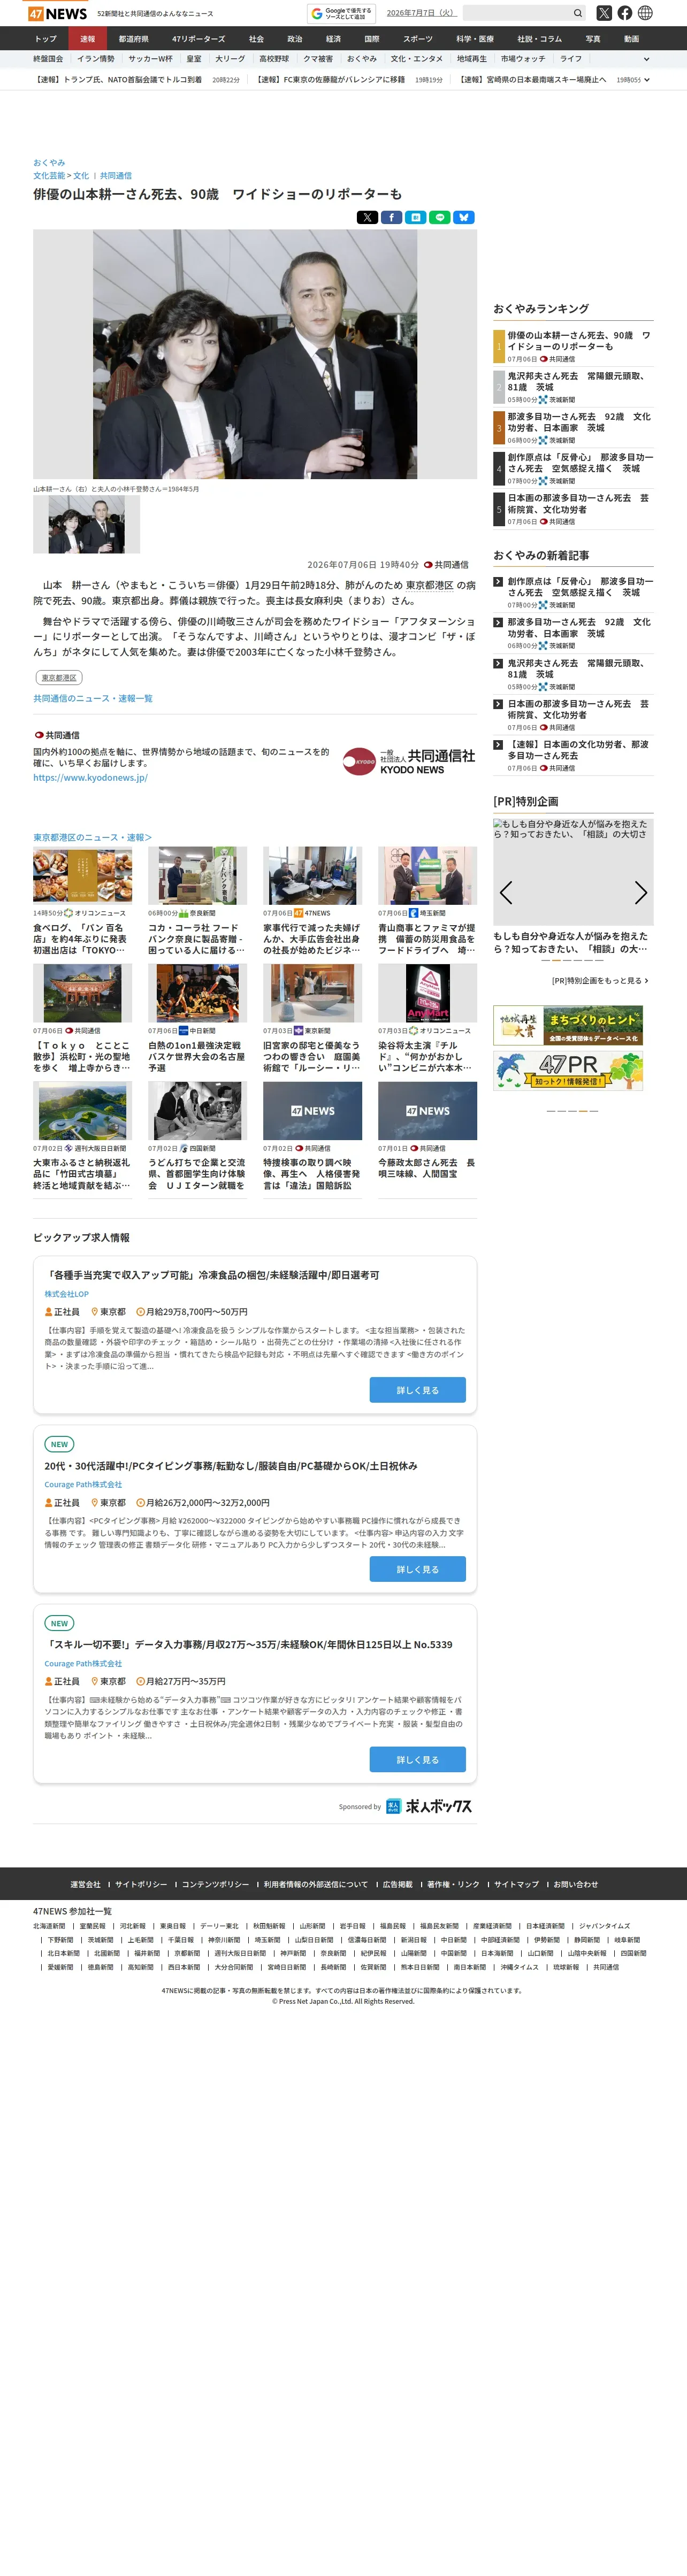Click the 求人ボックス sponsor logo

tap(429, 1806)
